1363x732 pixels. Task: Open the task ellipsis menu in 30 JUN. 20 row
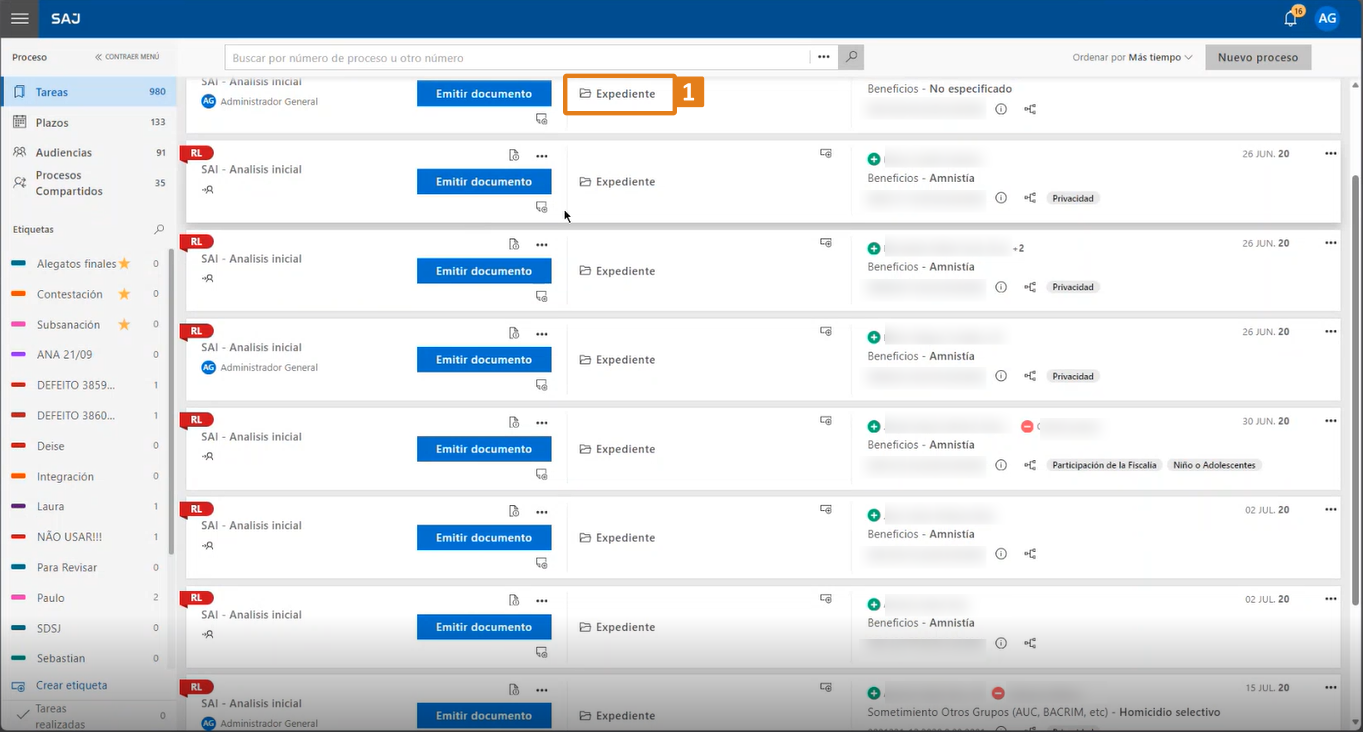pos(542,423)
